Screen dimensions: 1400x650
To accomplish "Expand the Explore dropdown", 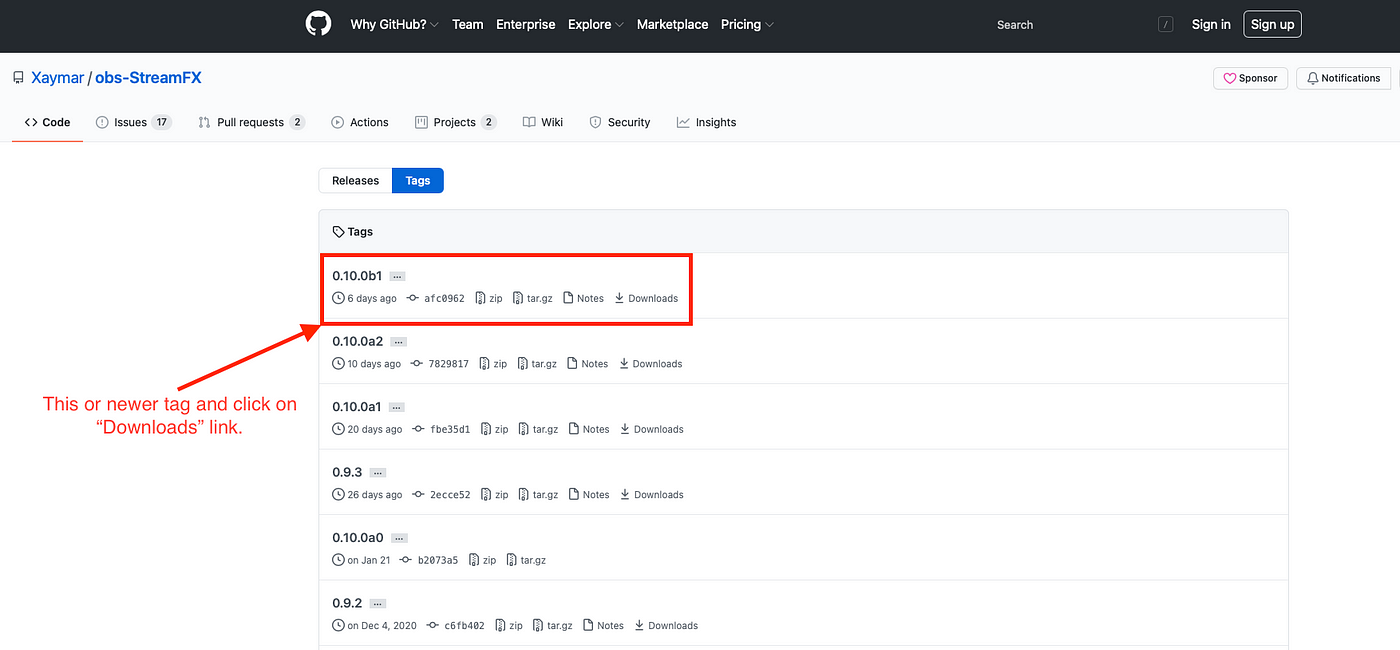I will (x=596, y=24).
